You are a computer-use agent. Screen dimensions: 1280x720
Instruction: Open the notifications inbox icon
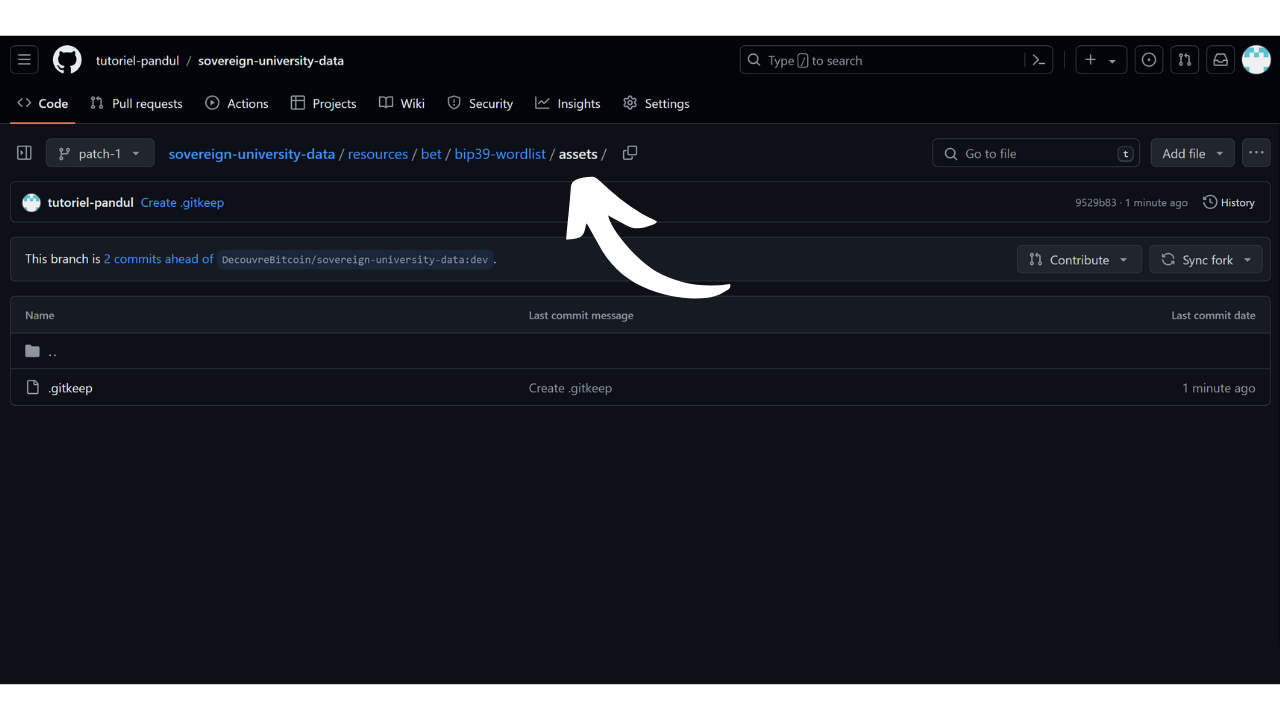pos(1220,60)
